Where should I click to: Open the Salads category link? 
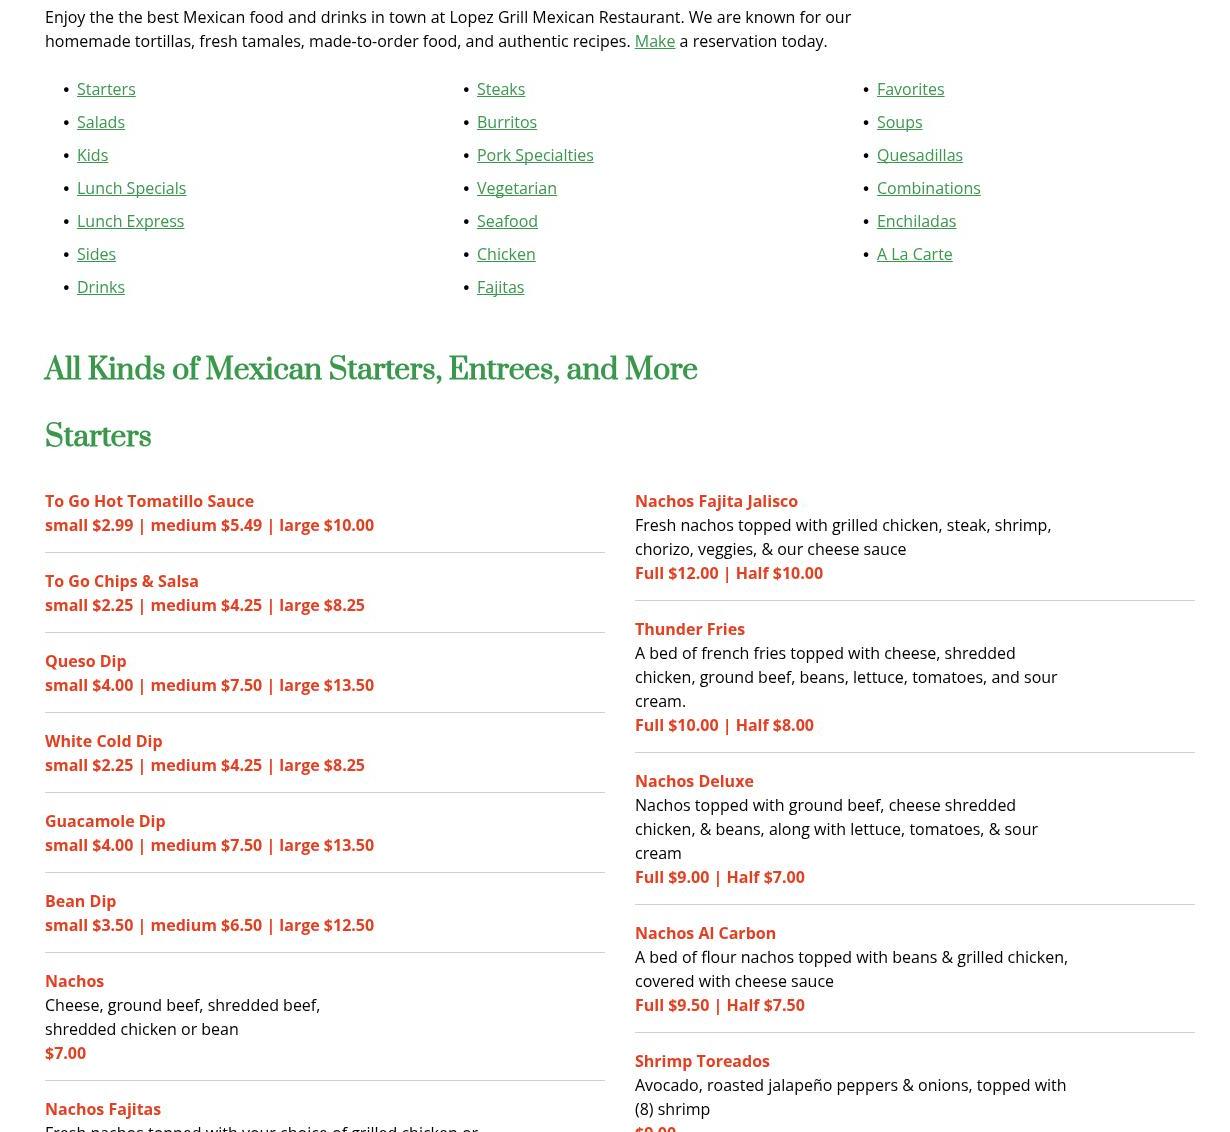101,122
